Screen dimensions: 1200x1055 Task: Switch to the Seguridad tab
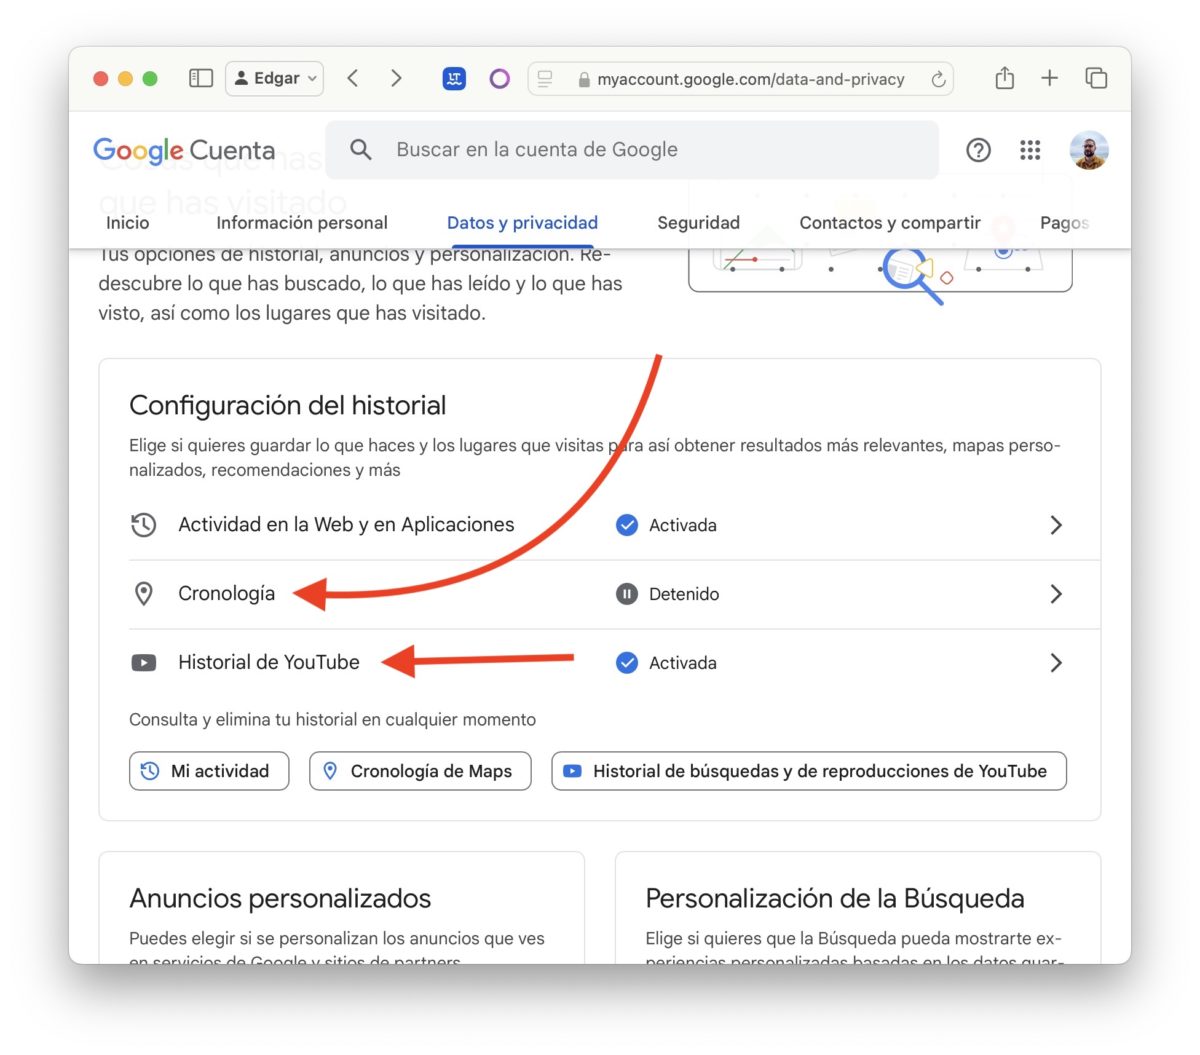pyautogui.click(x=698, y=223)
